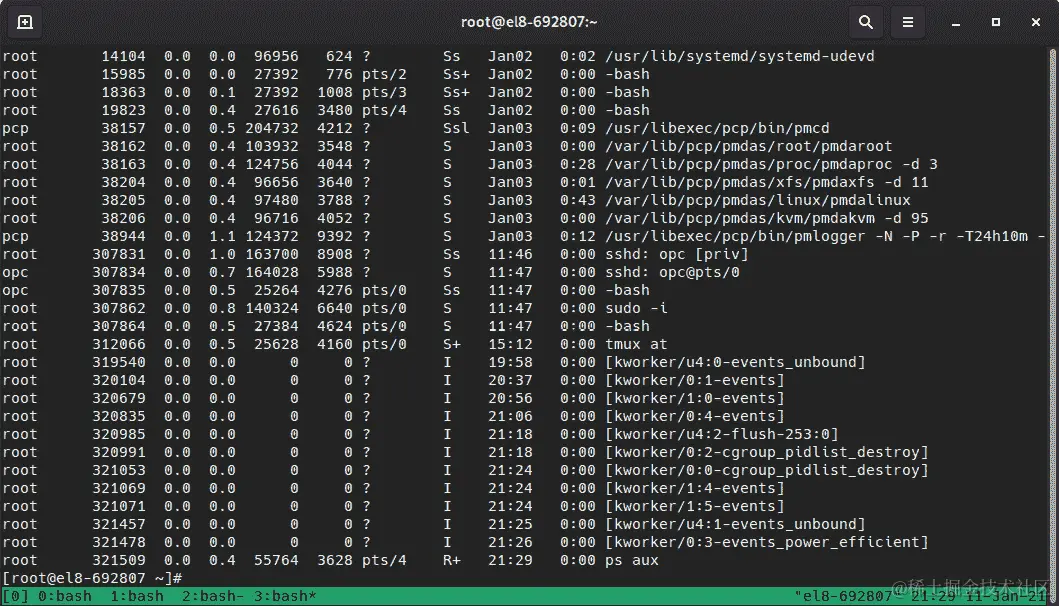Switch to tmux window 3:bash*
The image size is (1059, 606).
pos(285,597)
